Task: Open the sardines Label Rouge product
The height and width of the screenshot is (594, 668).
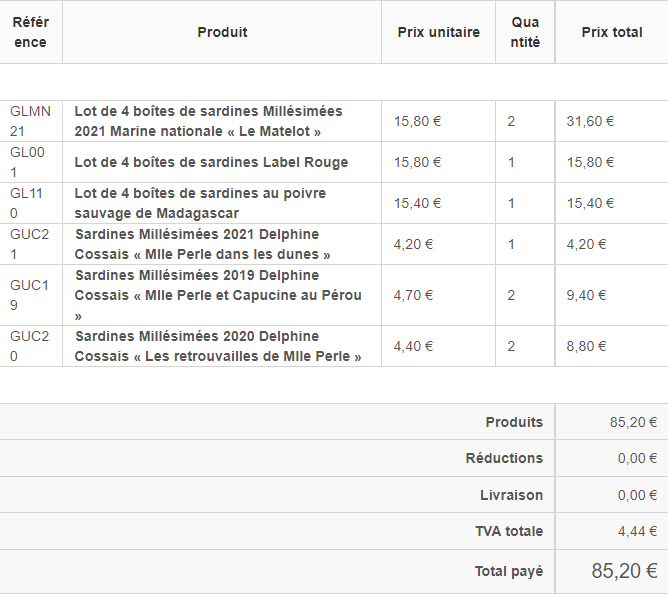Action: point(211,162)
